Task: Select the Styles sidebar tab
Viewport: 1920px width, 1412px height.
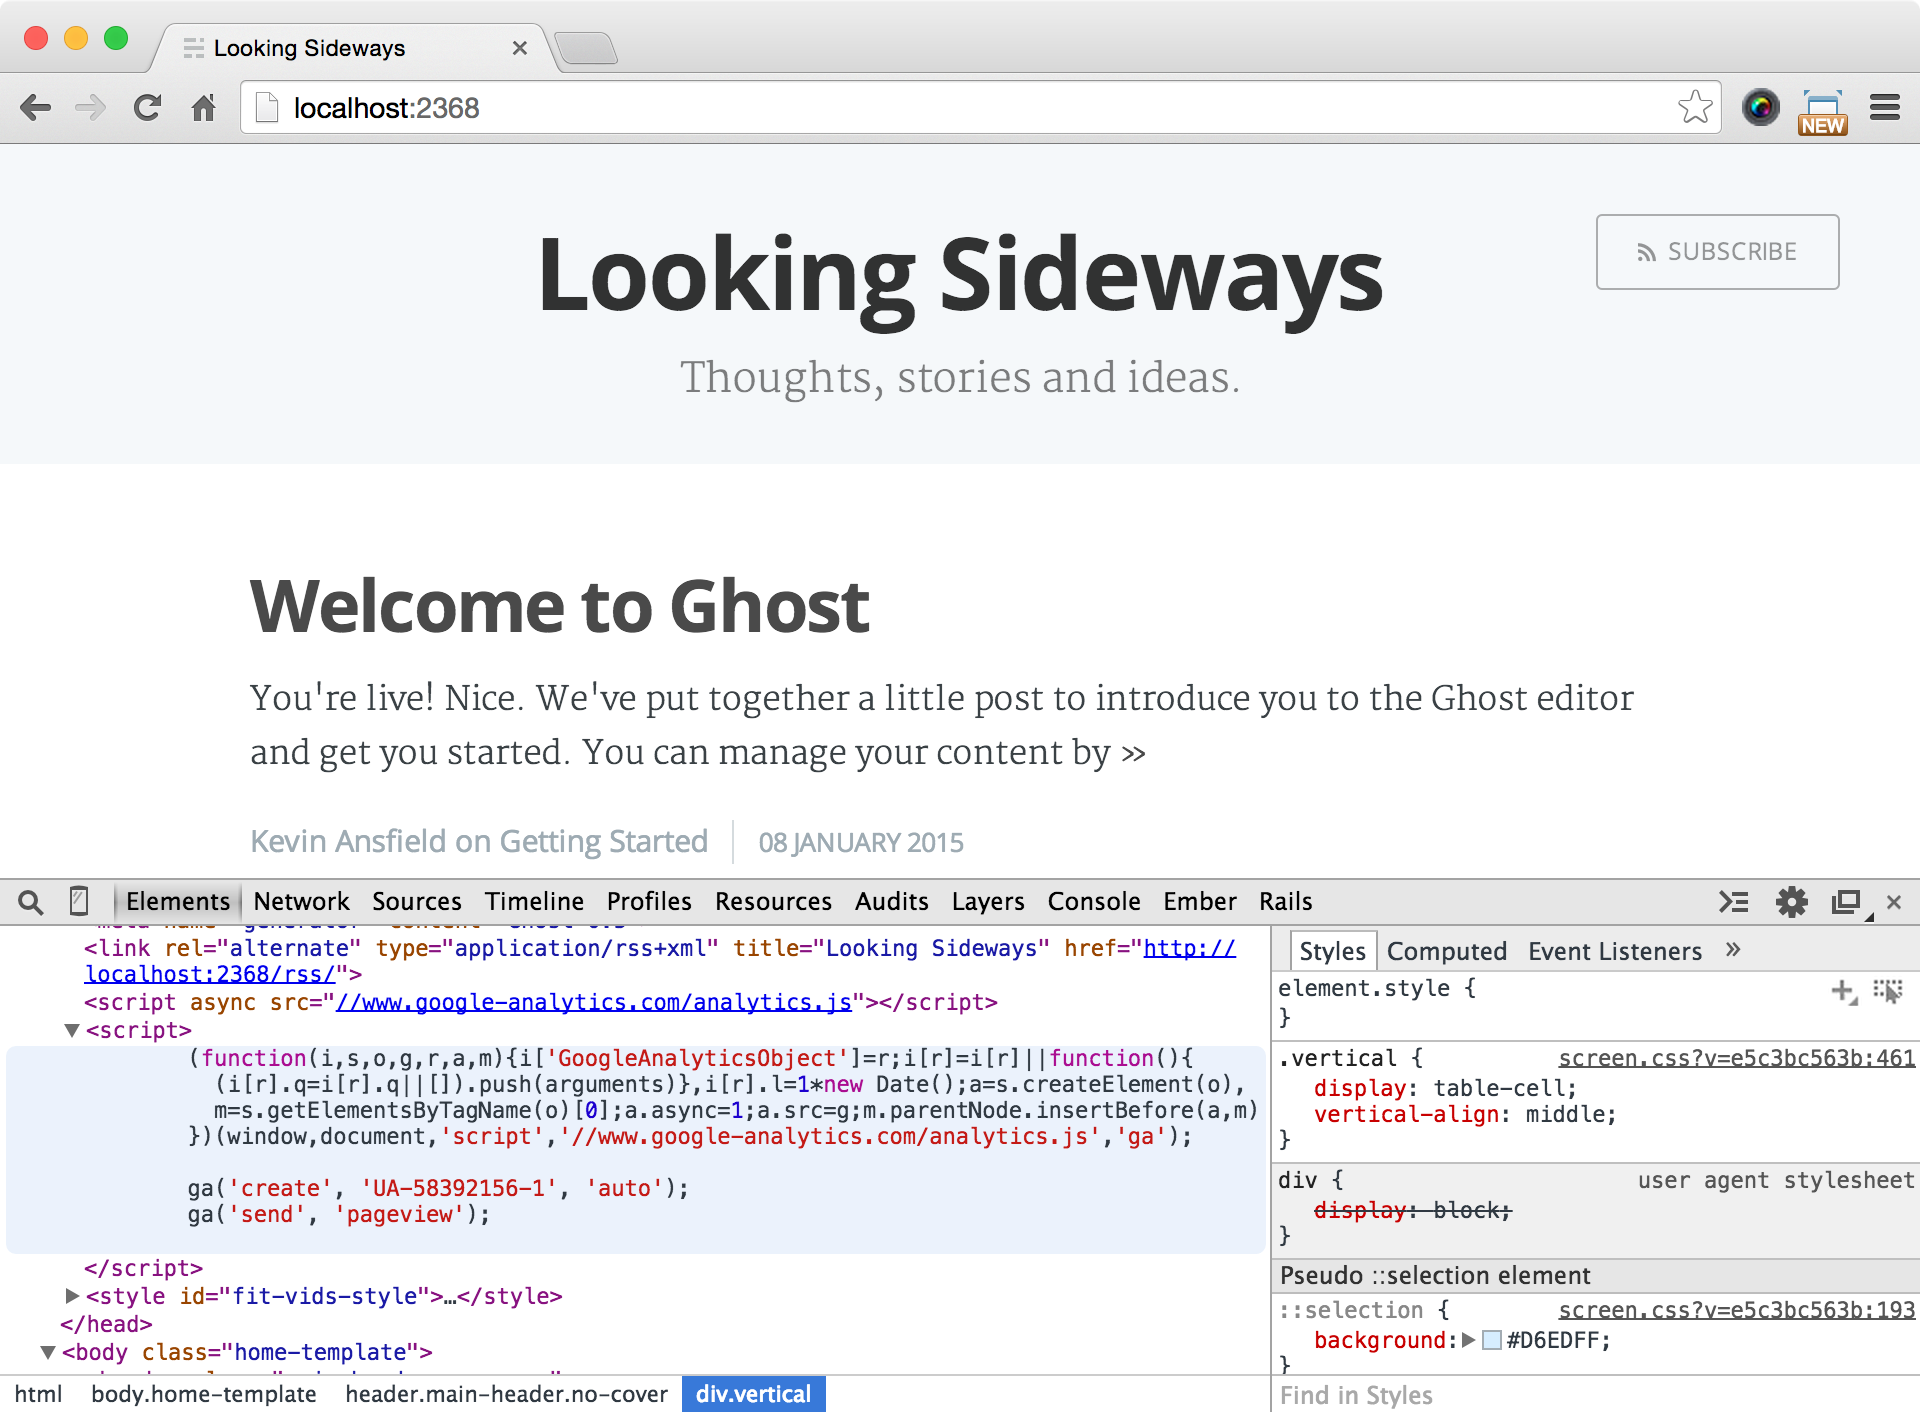Action: [x=1332, y=951]
